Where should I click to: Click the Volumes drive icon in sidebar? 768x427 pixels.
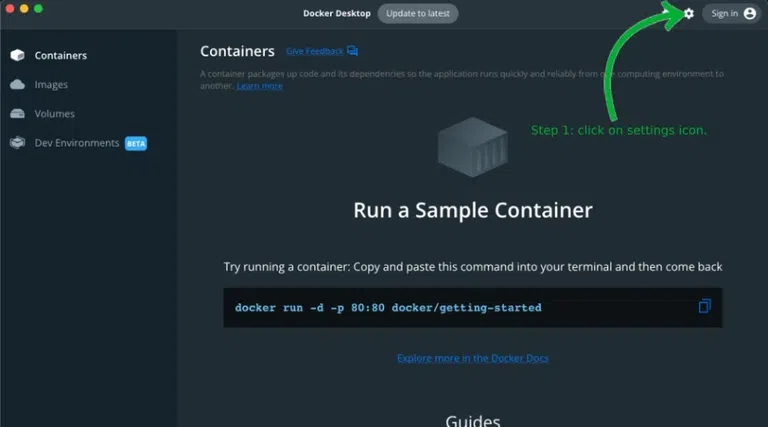(x=18, y=114)
